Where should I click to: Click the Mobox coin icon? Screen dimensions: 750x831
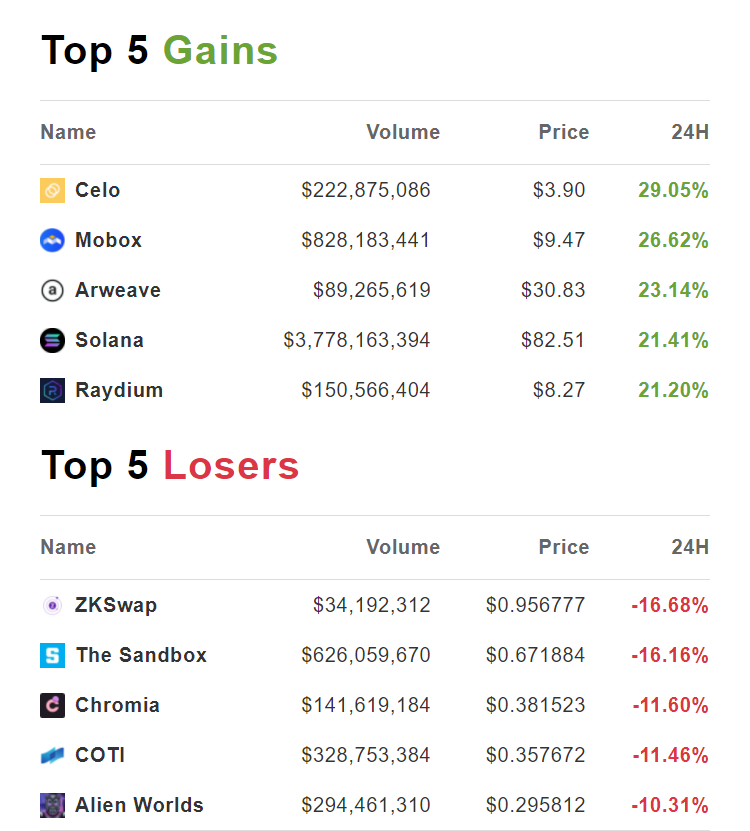coord(52,240)
